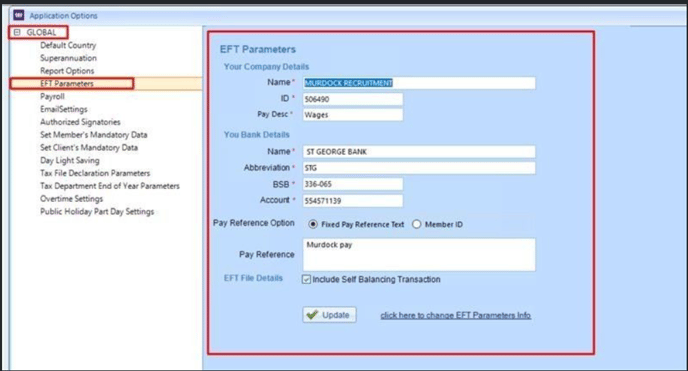Click the company ID field
Screen dimensions: 688x371
(353, 99)
